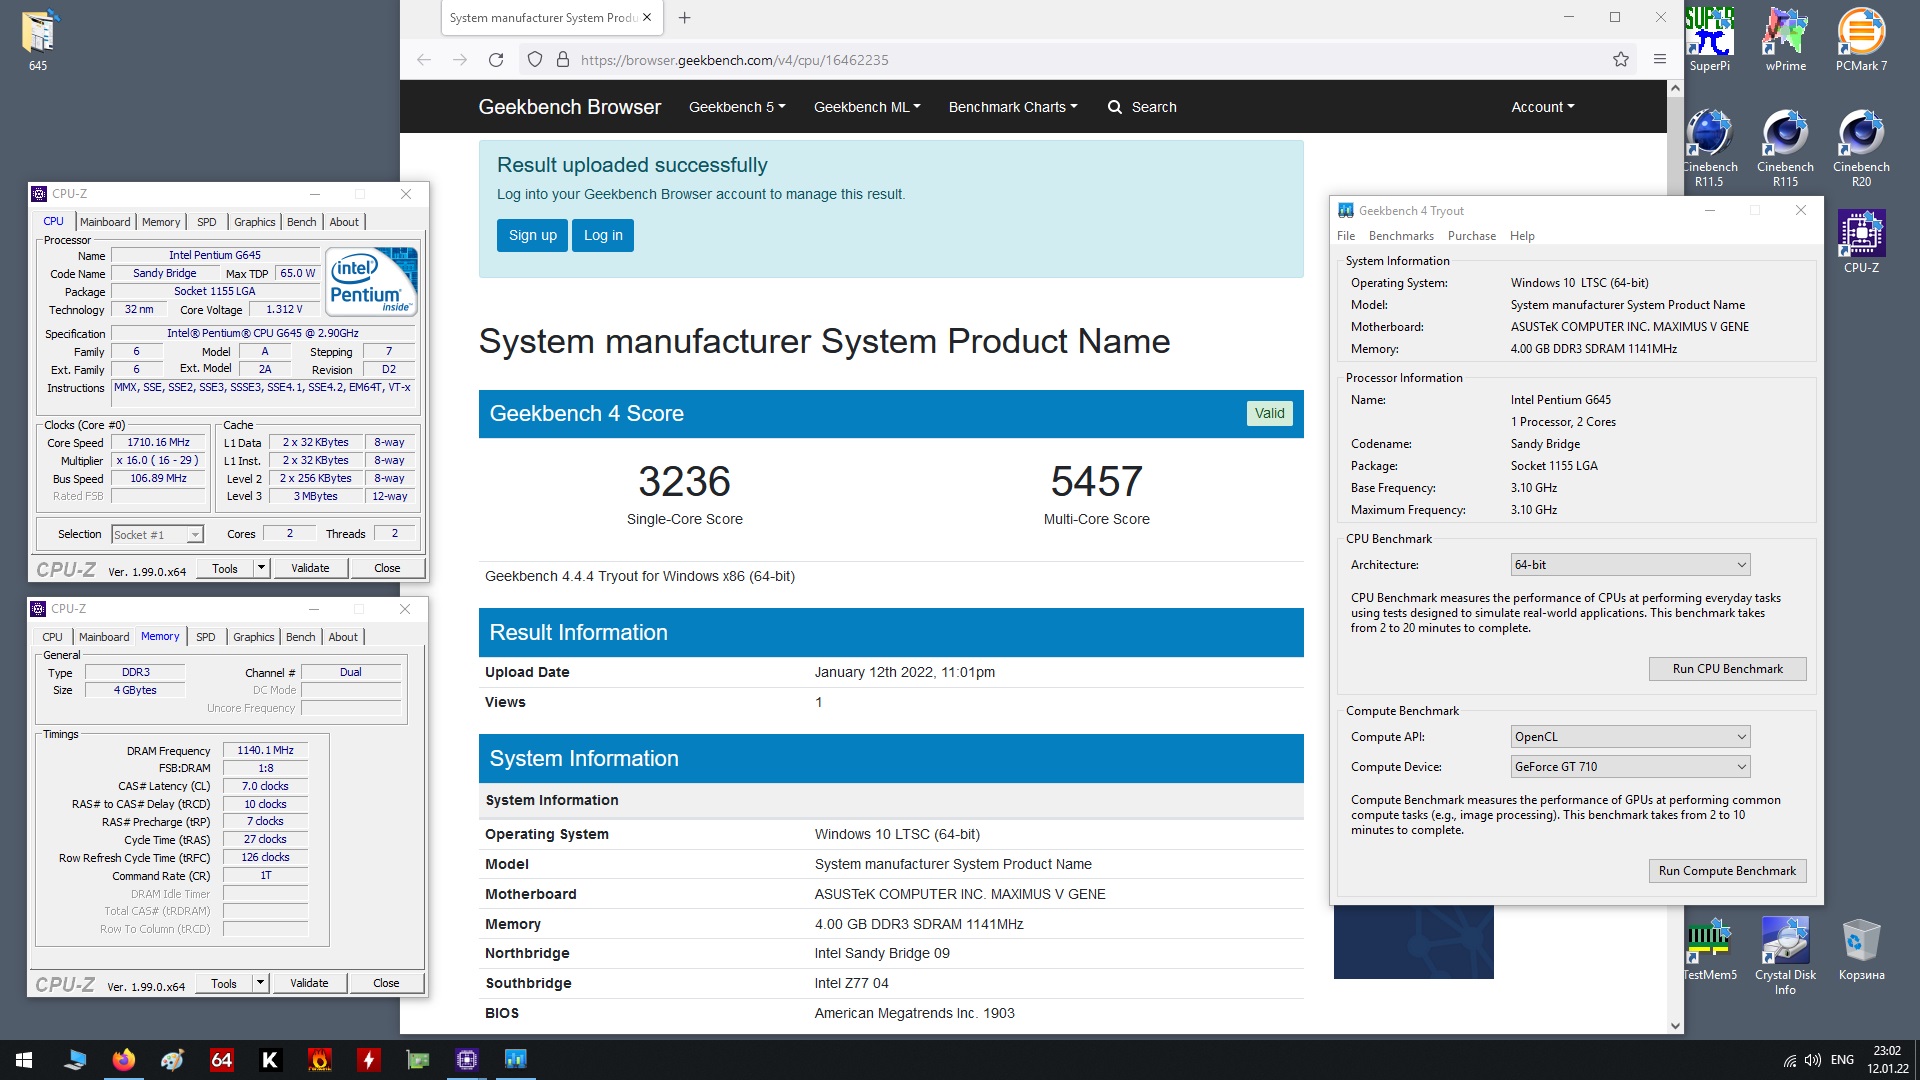
Task: Open the Account dropdown menu
Action: coord(1542,107)
